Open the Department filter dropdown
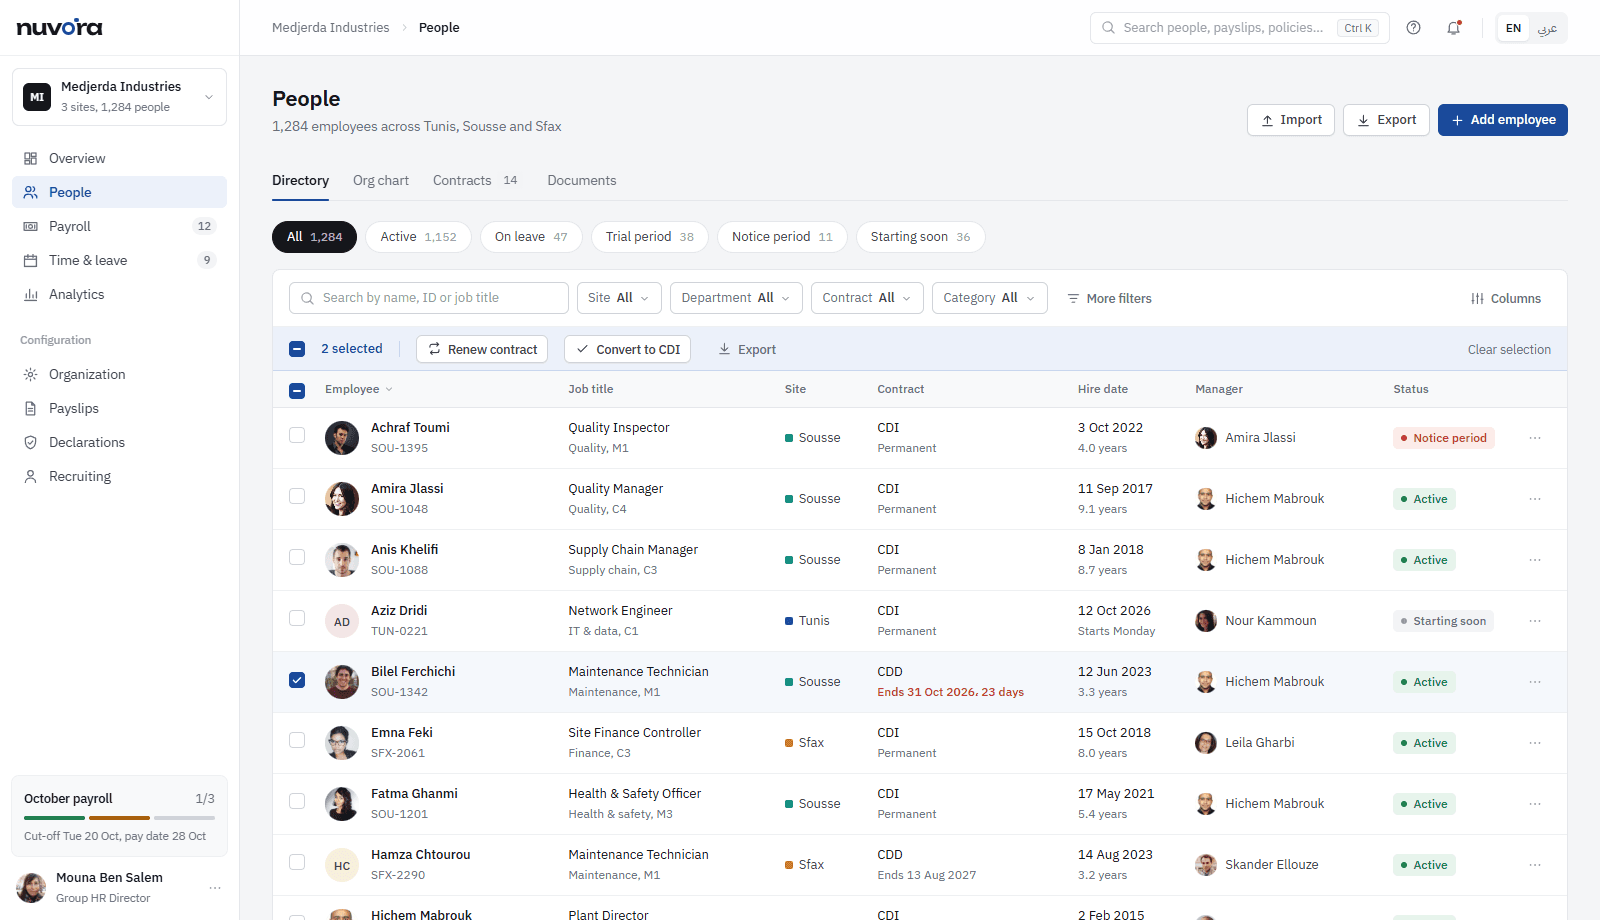Image resolution: width=1600 pixels, height=920 pixels. [736, 298]
